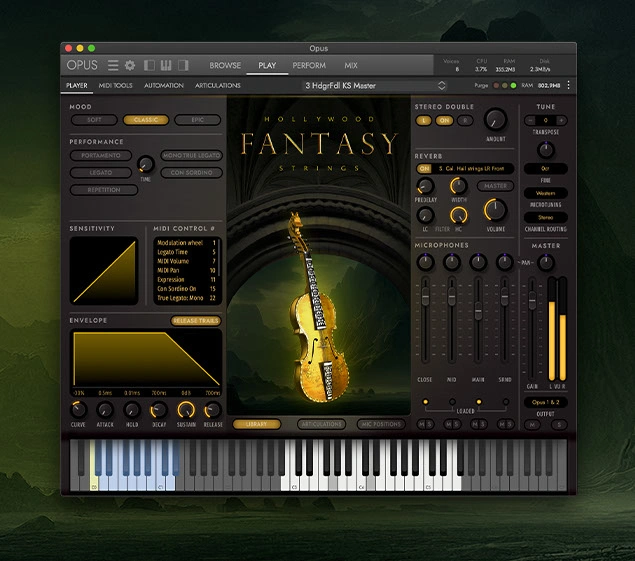Click the Library button under the artwork
The height and width of the screenshot is (561, 635).
click(256, 424)
